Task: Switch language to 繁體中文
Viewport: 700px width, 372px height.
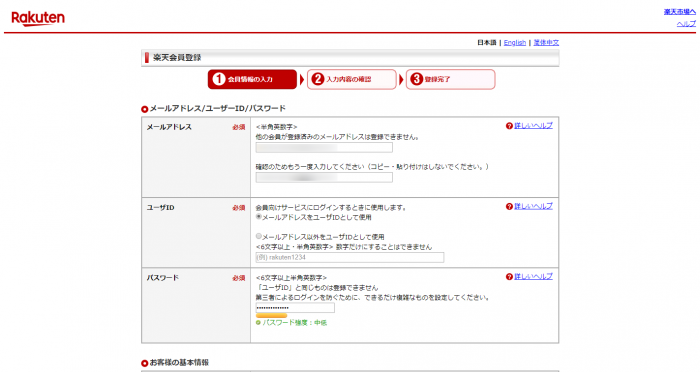Action: [546, 42]
